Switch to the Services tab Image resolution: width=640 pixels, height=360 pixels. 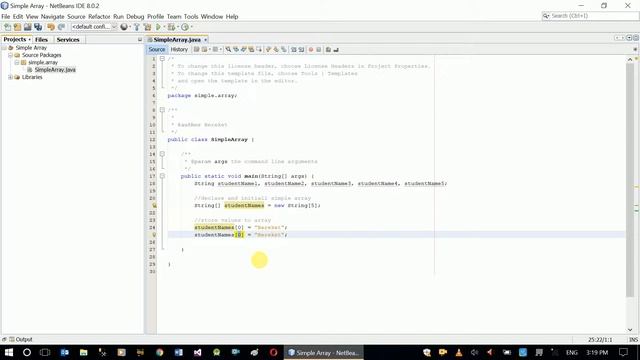pyautogui.click(x=68, y=40)
